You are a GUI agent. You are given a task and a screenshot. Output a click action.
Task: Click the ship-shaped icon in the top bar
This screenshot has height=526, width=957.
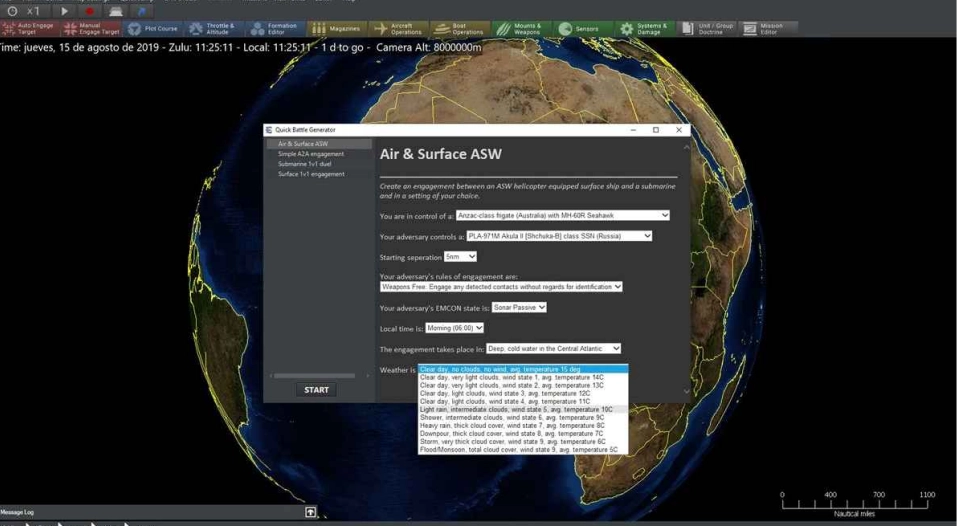click(x=116, y=11)
